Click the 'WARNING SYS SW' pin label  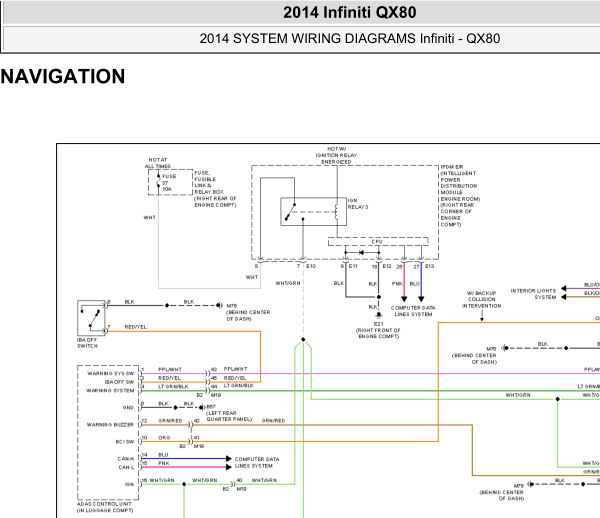[111, 373]
